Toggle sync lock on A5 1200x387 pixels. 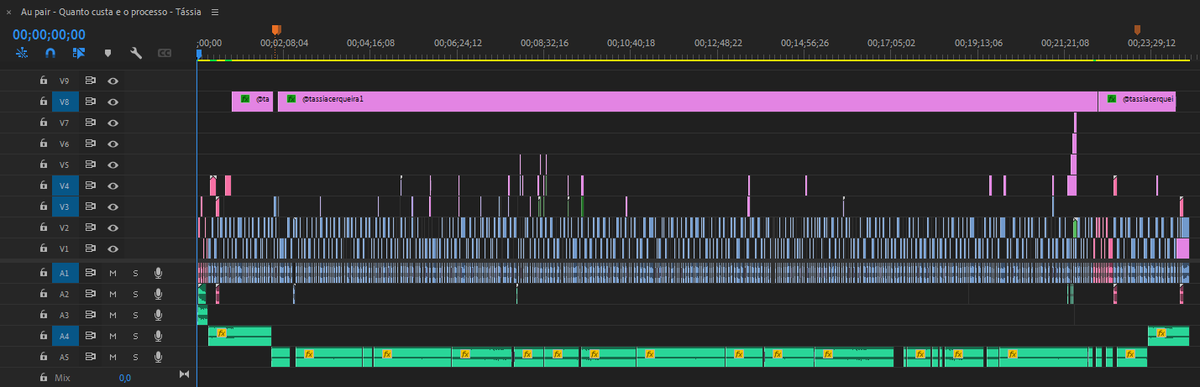point(90,356)
